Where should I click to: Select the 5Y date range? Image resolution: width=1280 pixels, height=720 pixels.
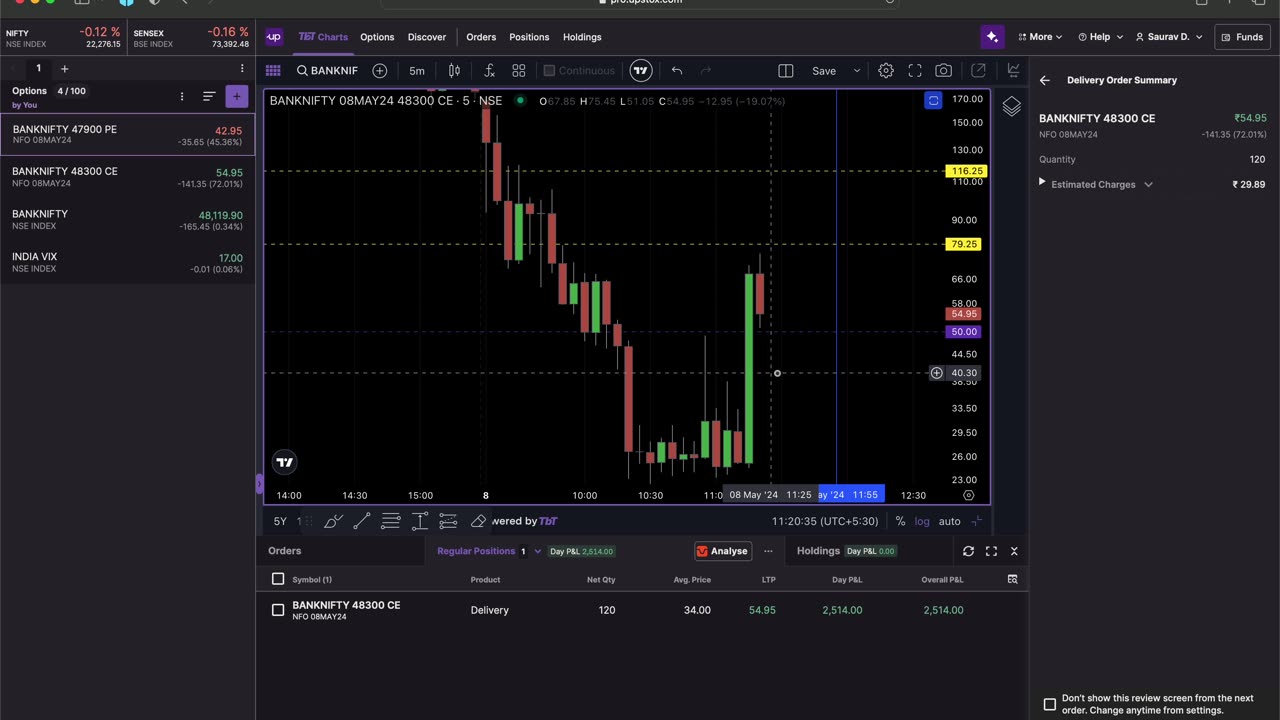click(280, 521)
